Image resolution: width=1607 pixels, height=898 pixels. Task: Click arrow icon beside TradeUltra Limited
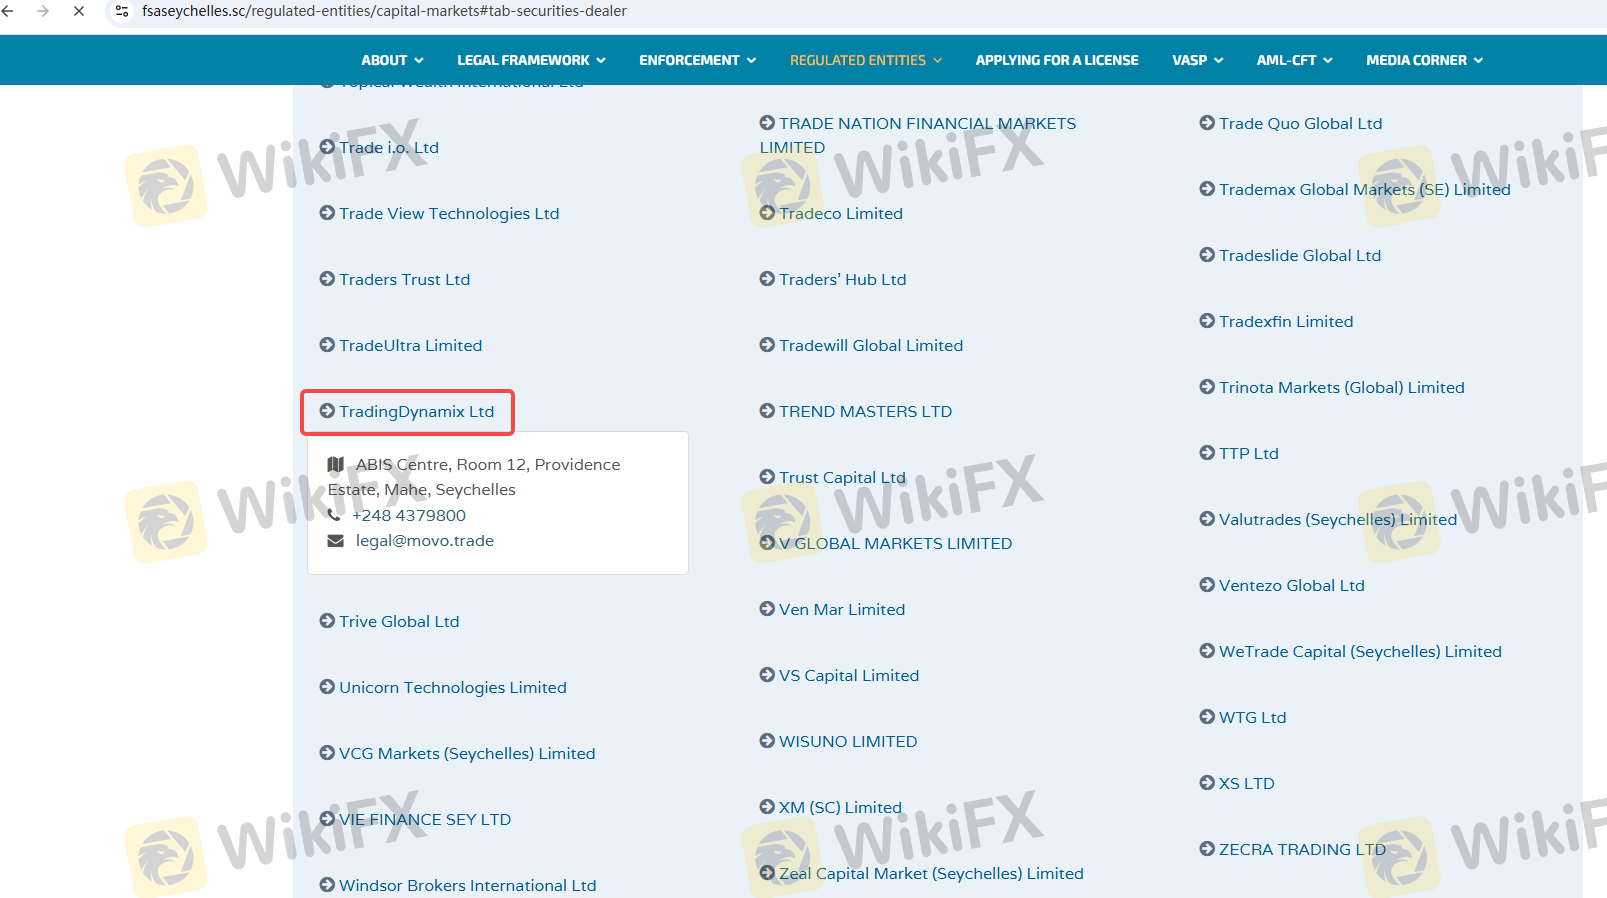coord(327,345)
